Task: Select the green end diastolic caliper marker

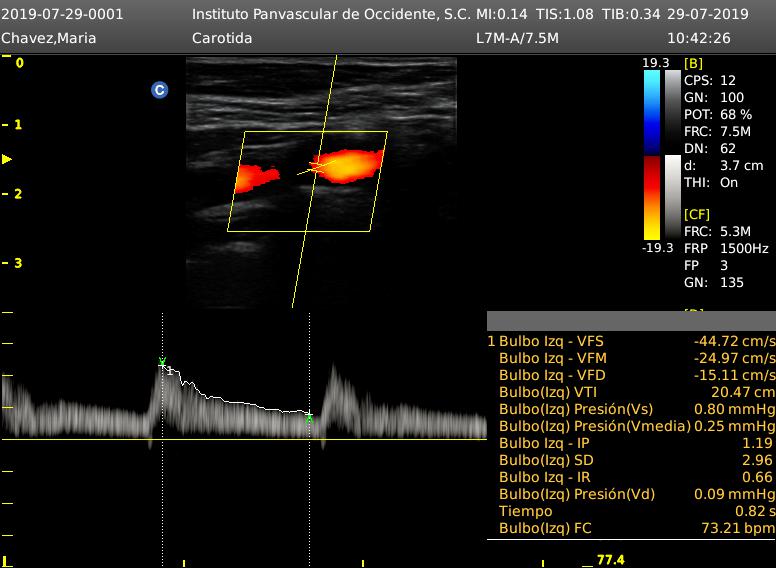Action: click(309, 418)
